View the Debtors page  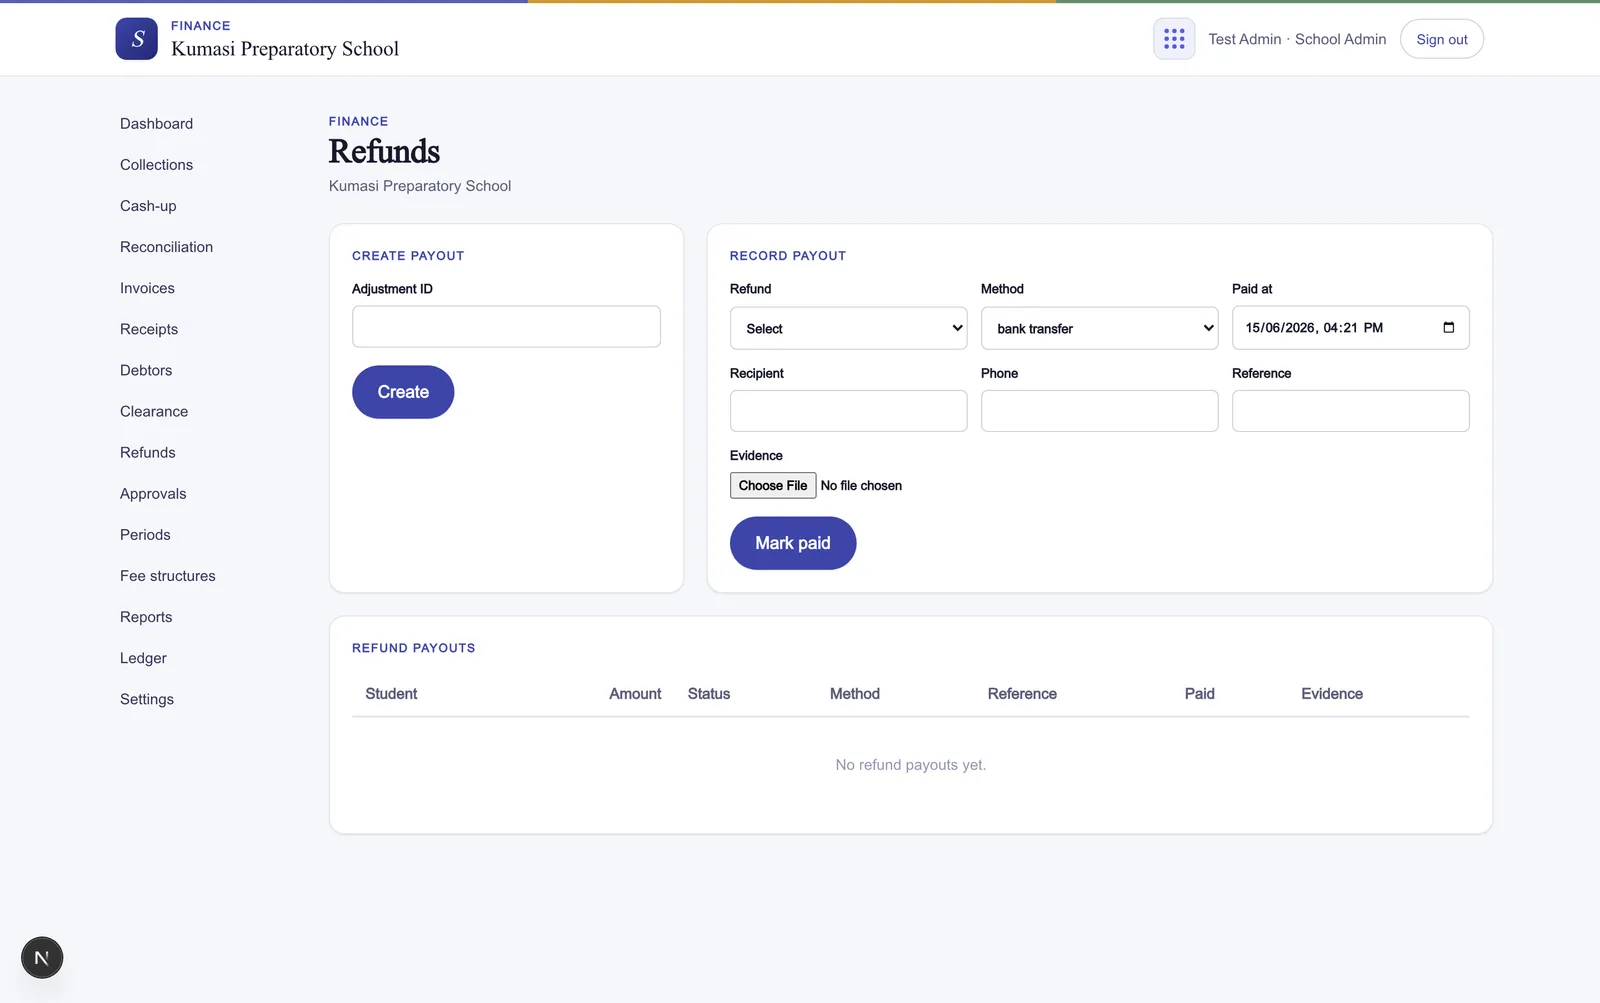[146, 370]
